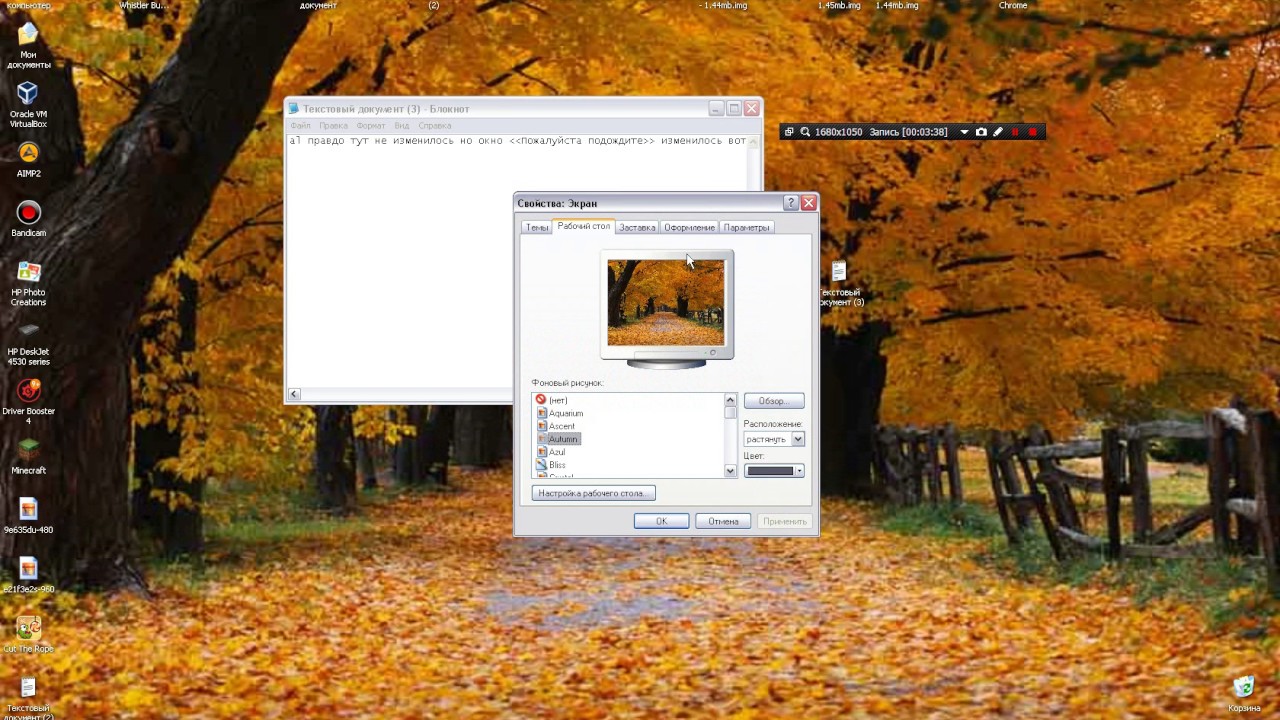Select Текстовый документ (3) desktop file icon
The height and width of the screenshot is (720, 1280).
click(x=840, y=284)
